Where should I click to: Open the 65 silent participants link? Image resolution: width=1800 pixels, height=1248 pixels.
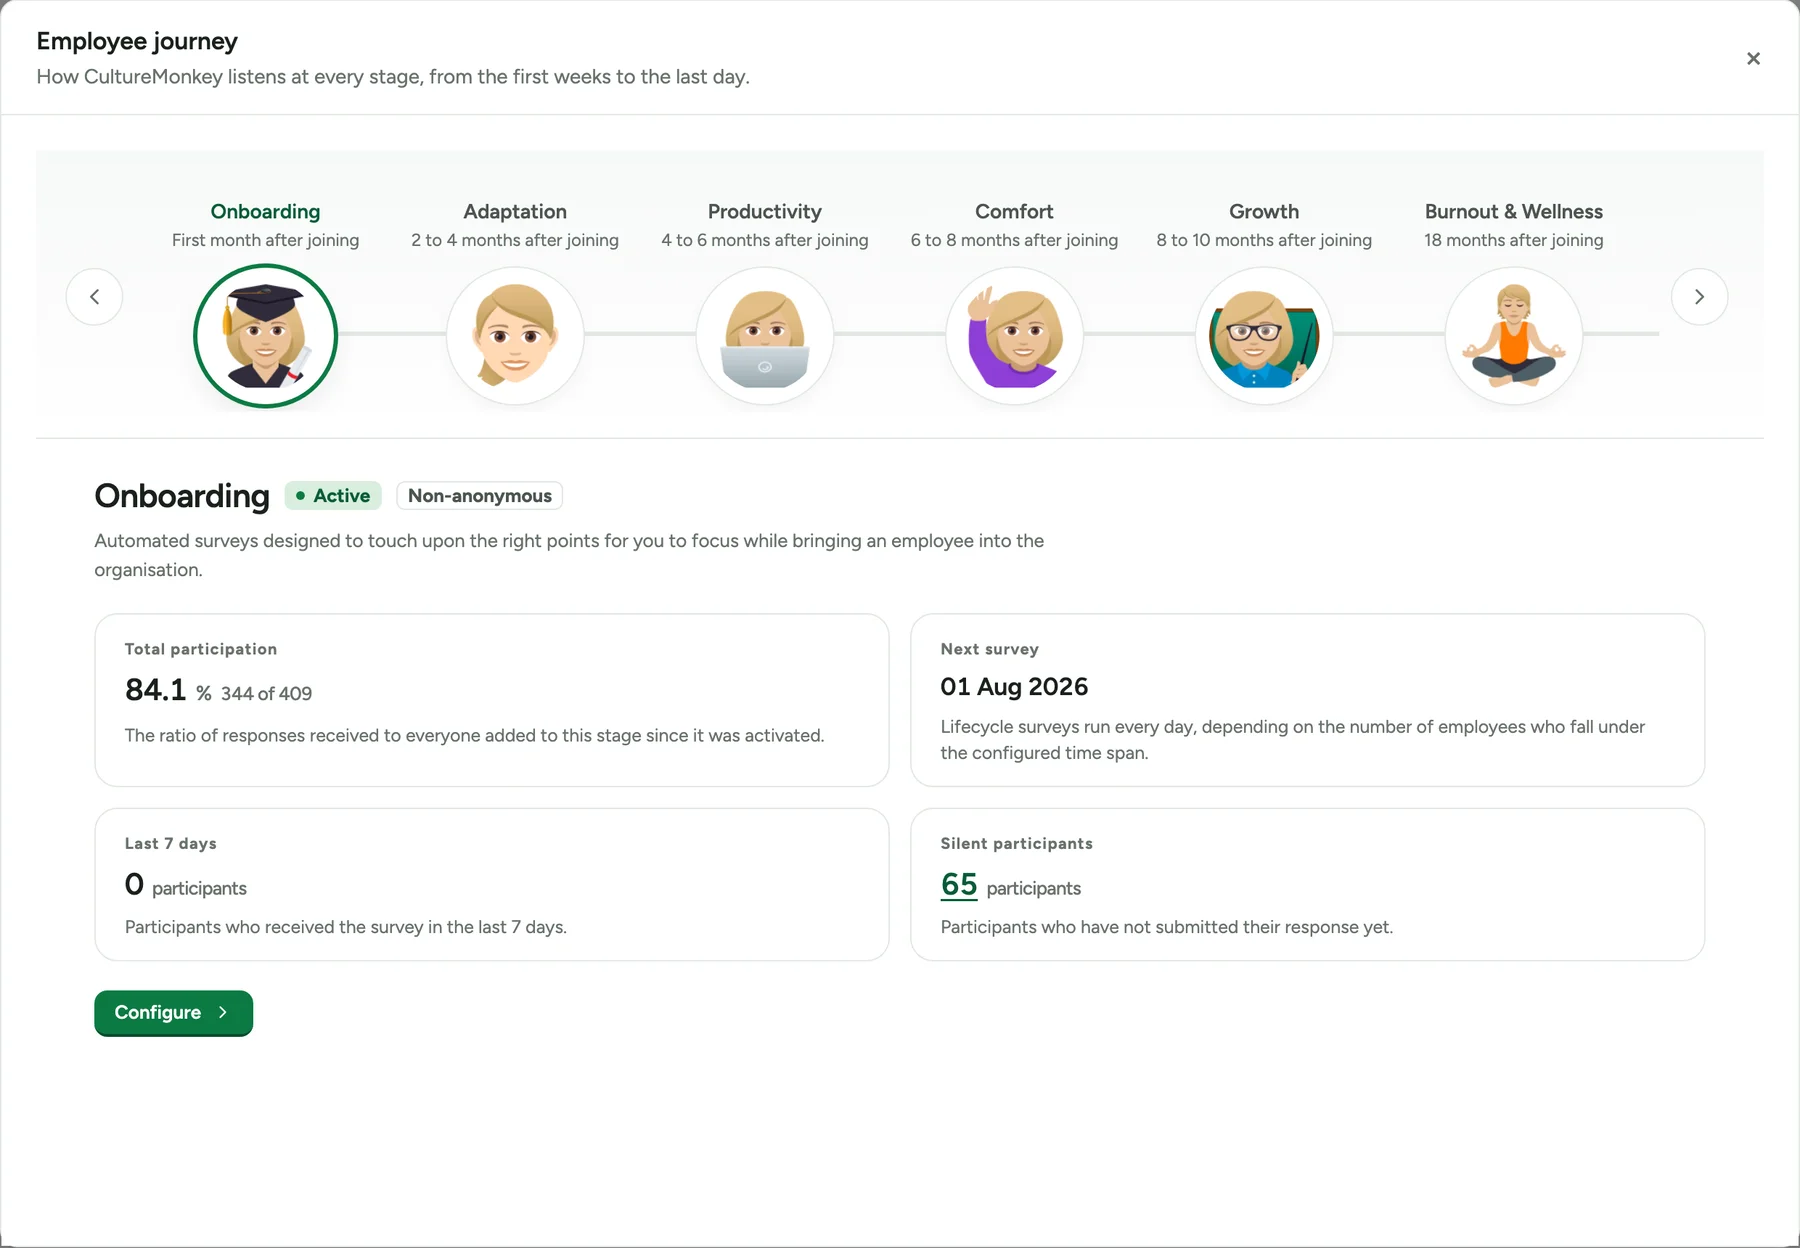[959, 885]
